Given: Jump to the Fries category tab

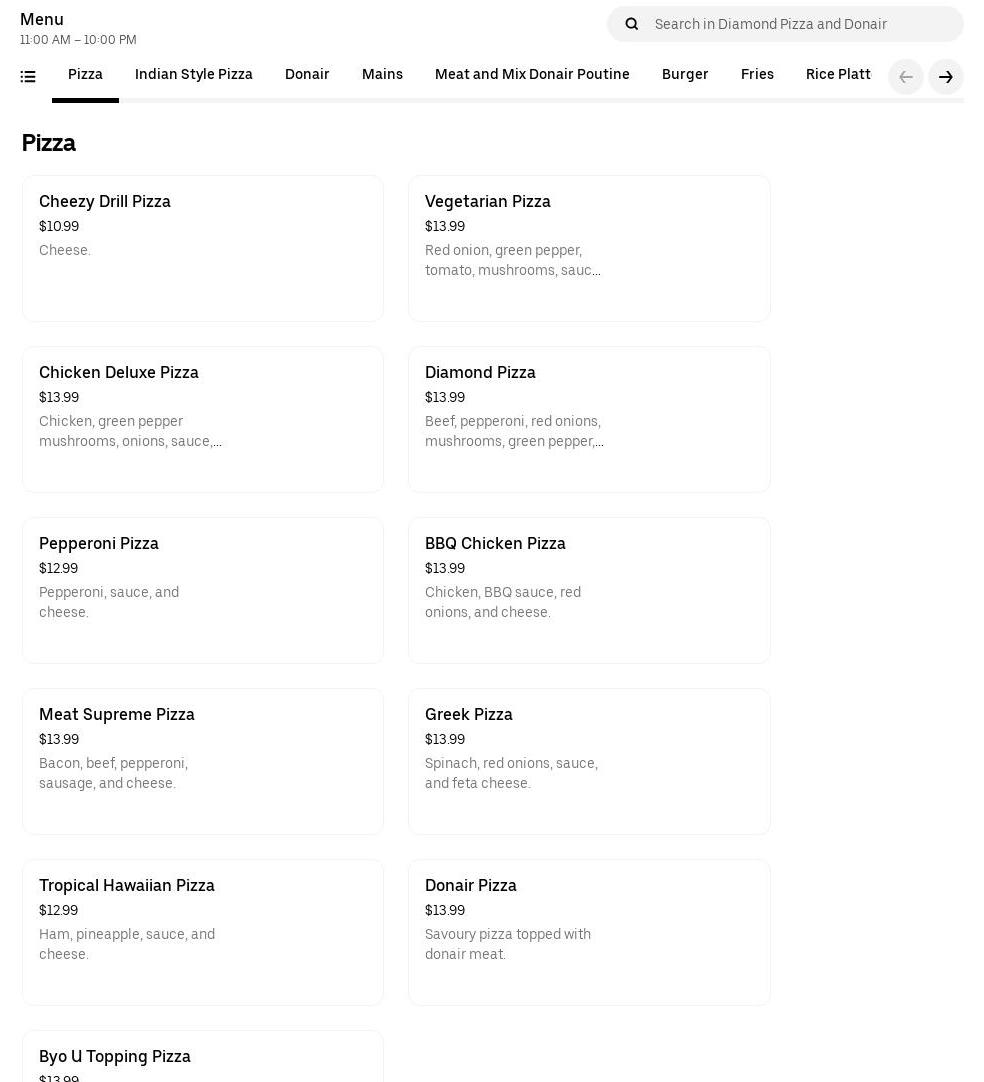Looking at the screenshot, I should pyautogui.click(x=757, y=75).
